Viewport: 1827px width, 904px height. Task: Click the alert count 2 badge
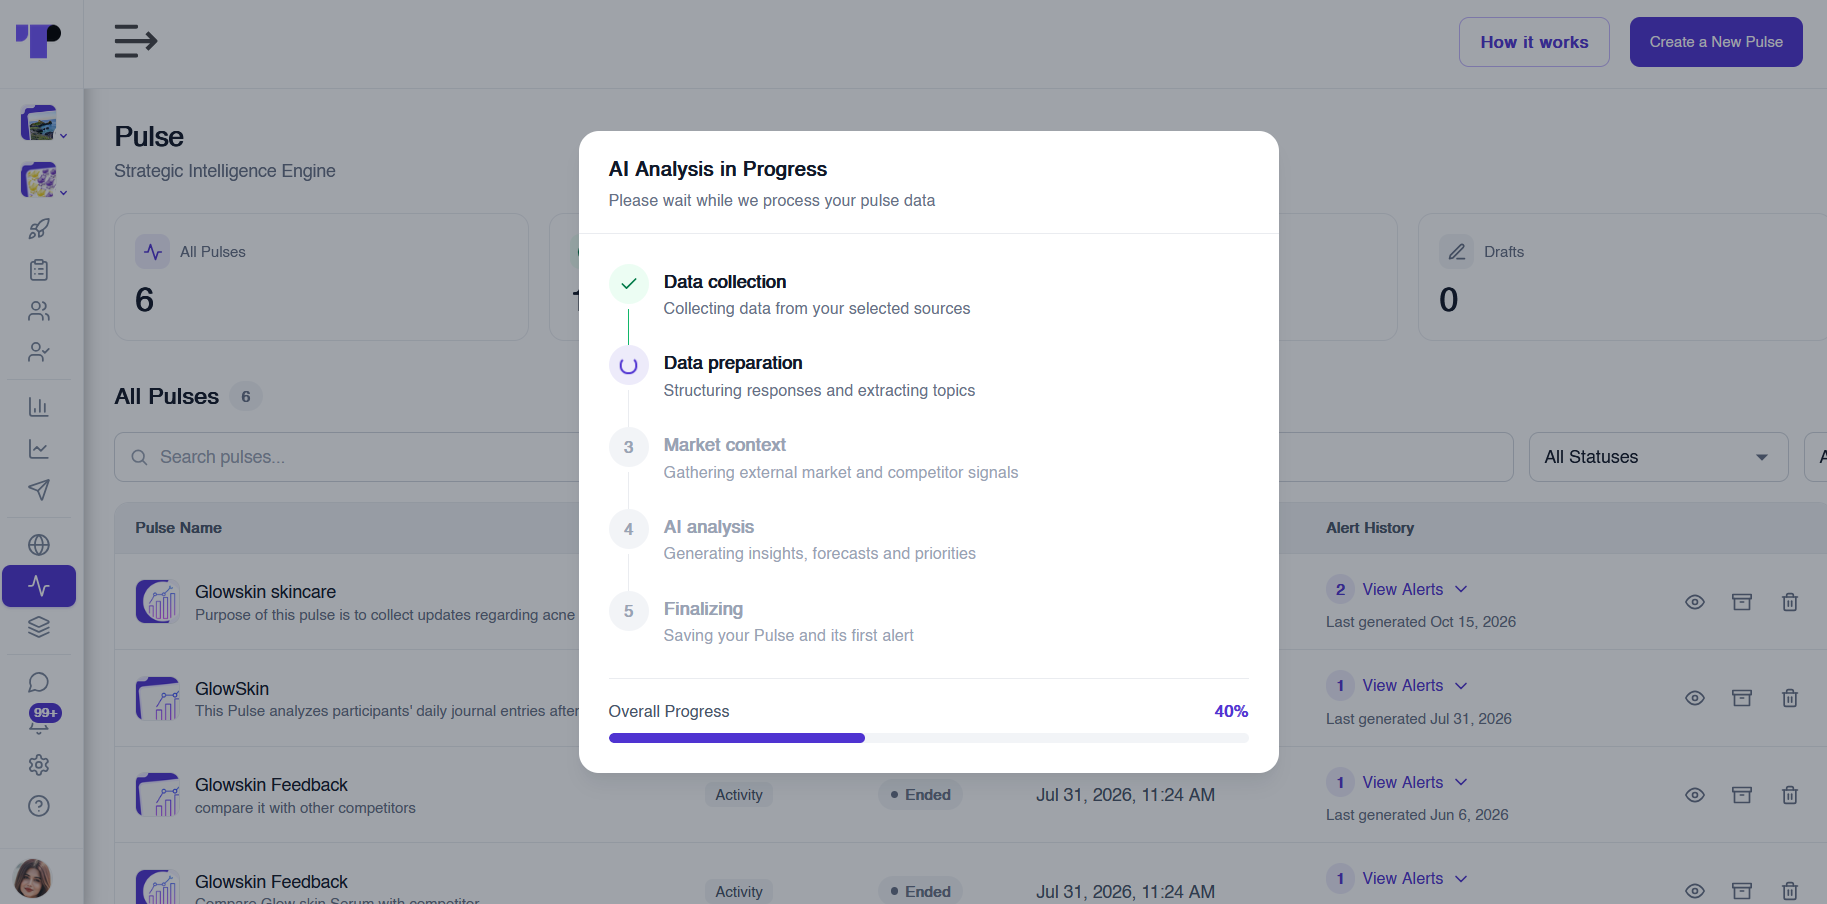1340,589
